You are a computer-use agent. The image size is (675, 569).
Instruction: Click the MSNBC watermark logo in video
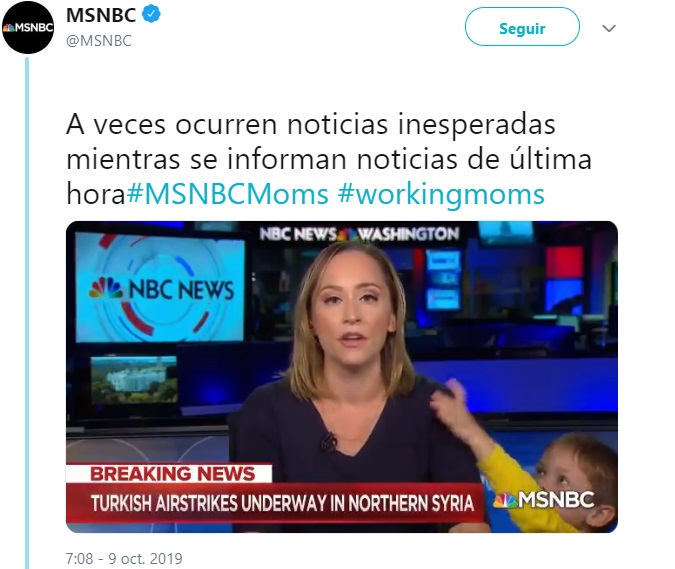pos(544,500)
